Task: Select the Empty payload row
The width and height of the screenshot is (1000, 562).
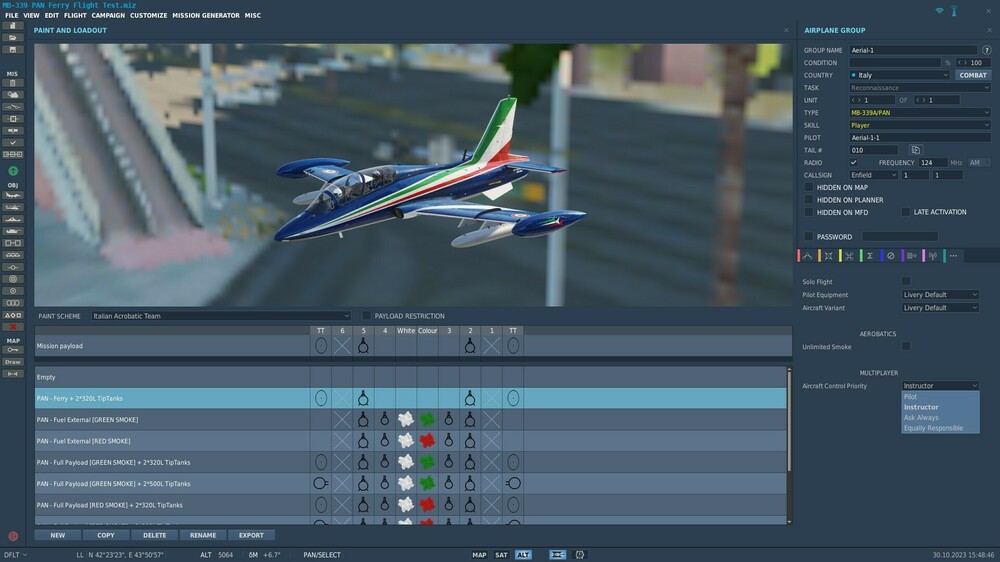Action: coord(411,377)
